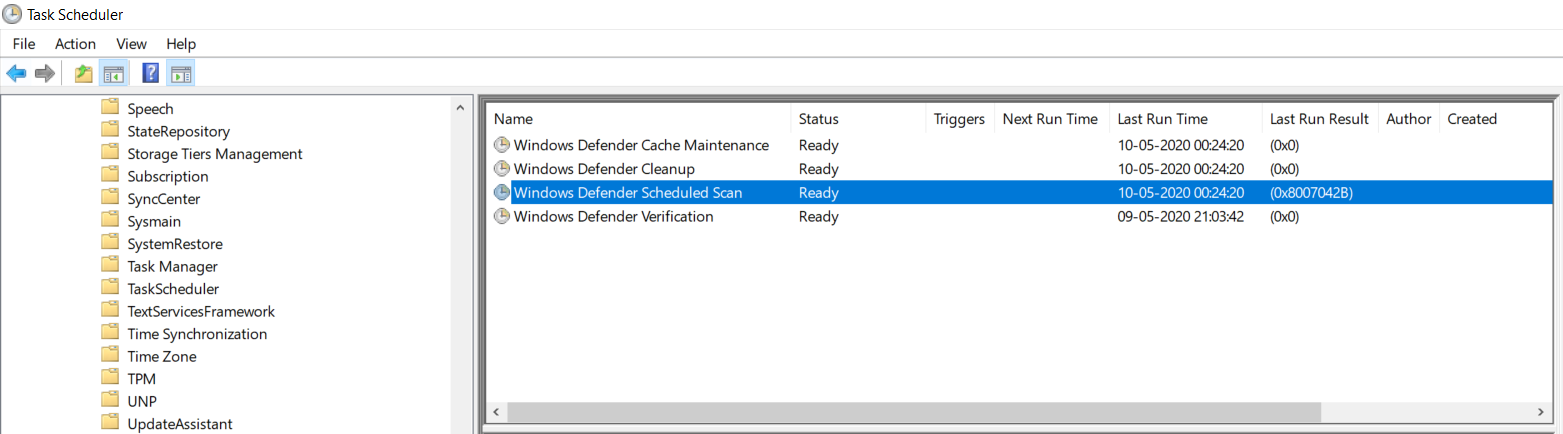
Task: Toggle Show/Hide Console Tree toolbar icon
Action: click(x=113, y=73)
